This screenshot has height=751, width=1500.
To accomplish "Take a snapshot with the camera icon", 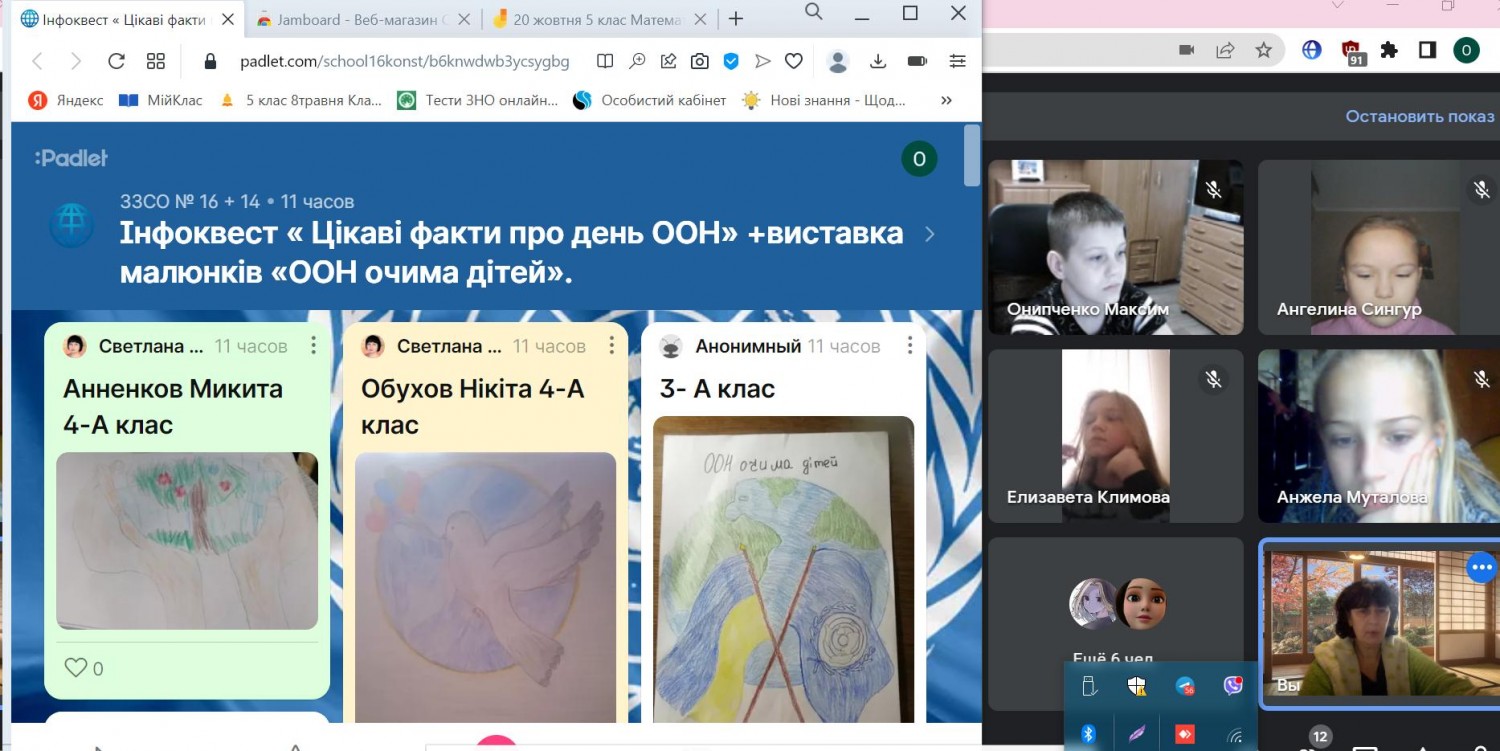I will pyautogui.click(x=700, y=61).
